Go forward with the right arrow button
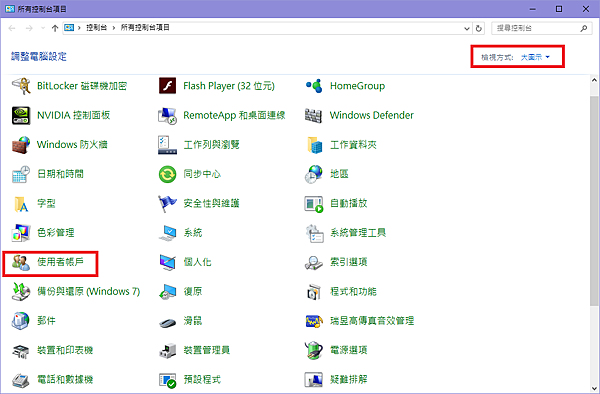This screenshot has height=394, width=600. 29,28
